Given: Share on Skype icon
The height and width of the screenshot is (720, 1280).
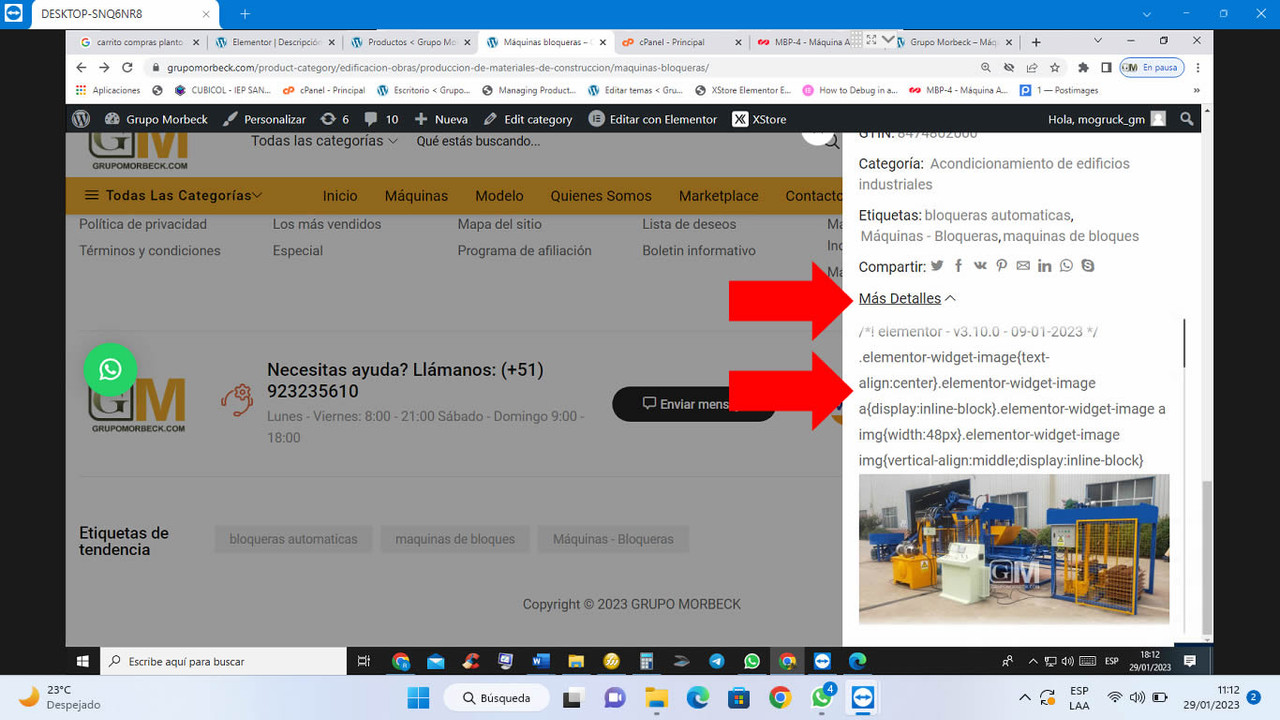Looking at the screenshot, I should [x=1087, y=266].
